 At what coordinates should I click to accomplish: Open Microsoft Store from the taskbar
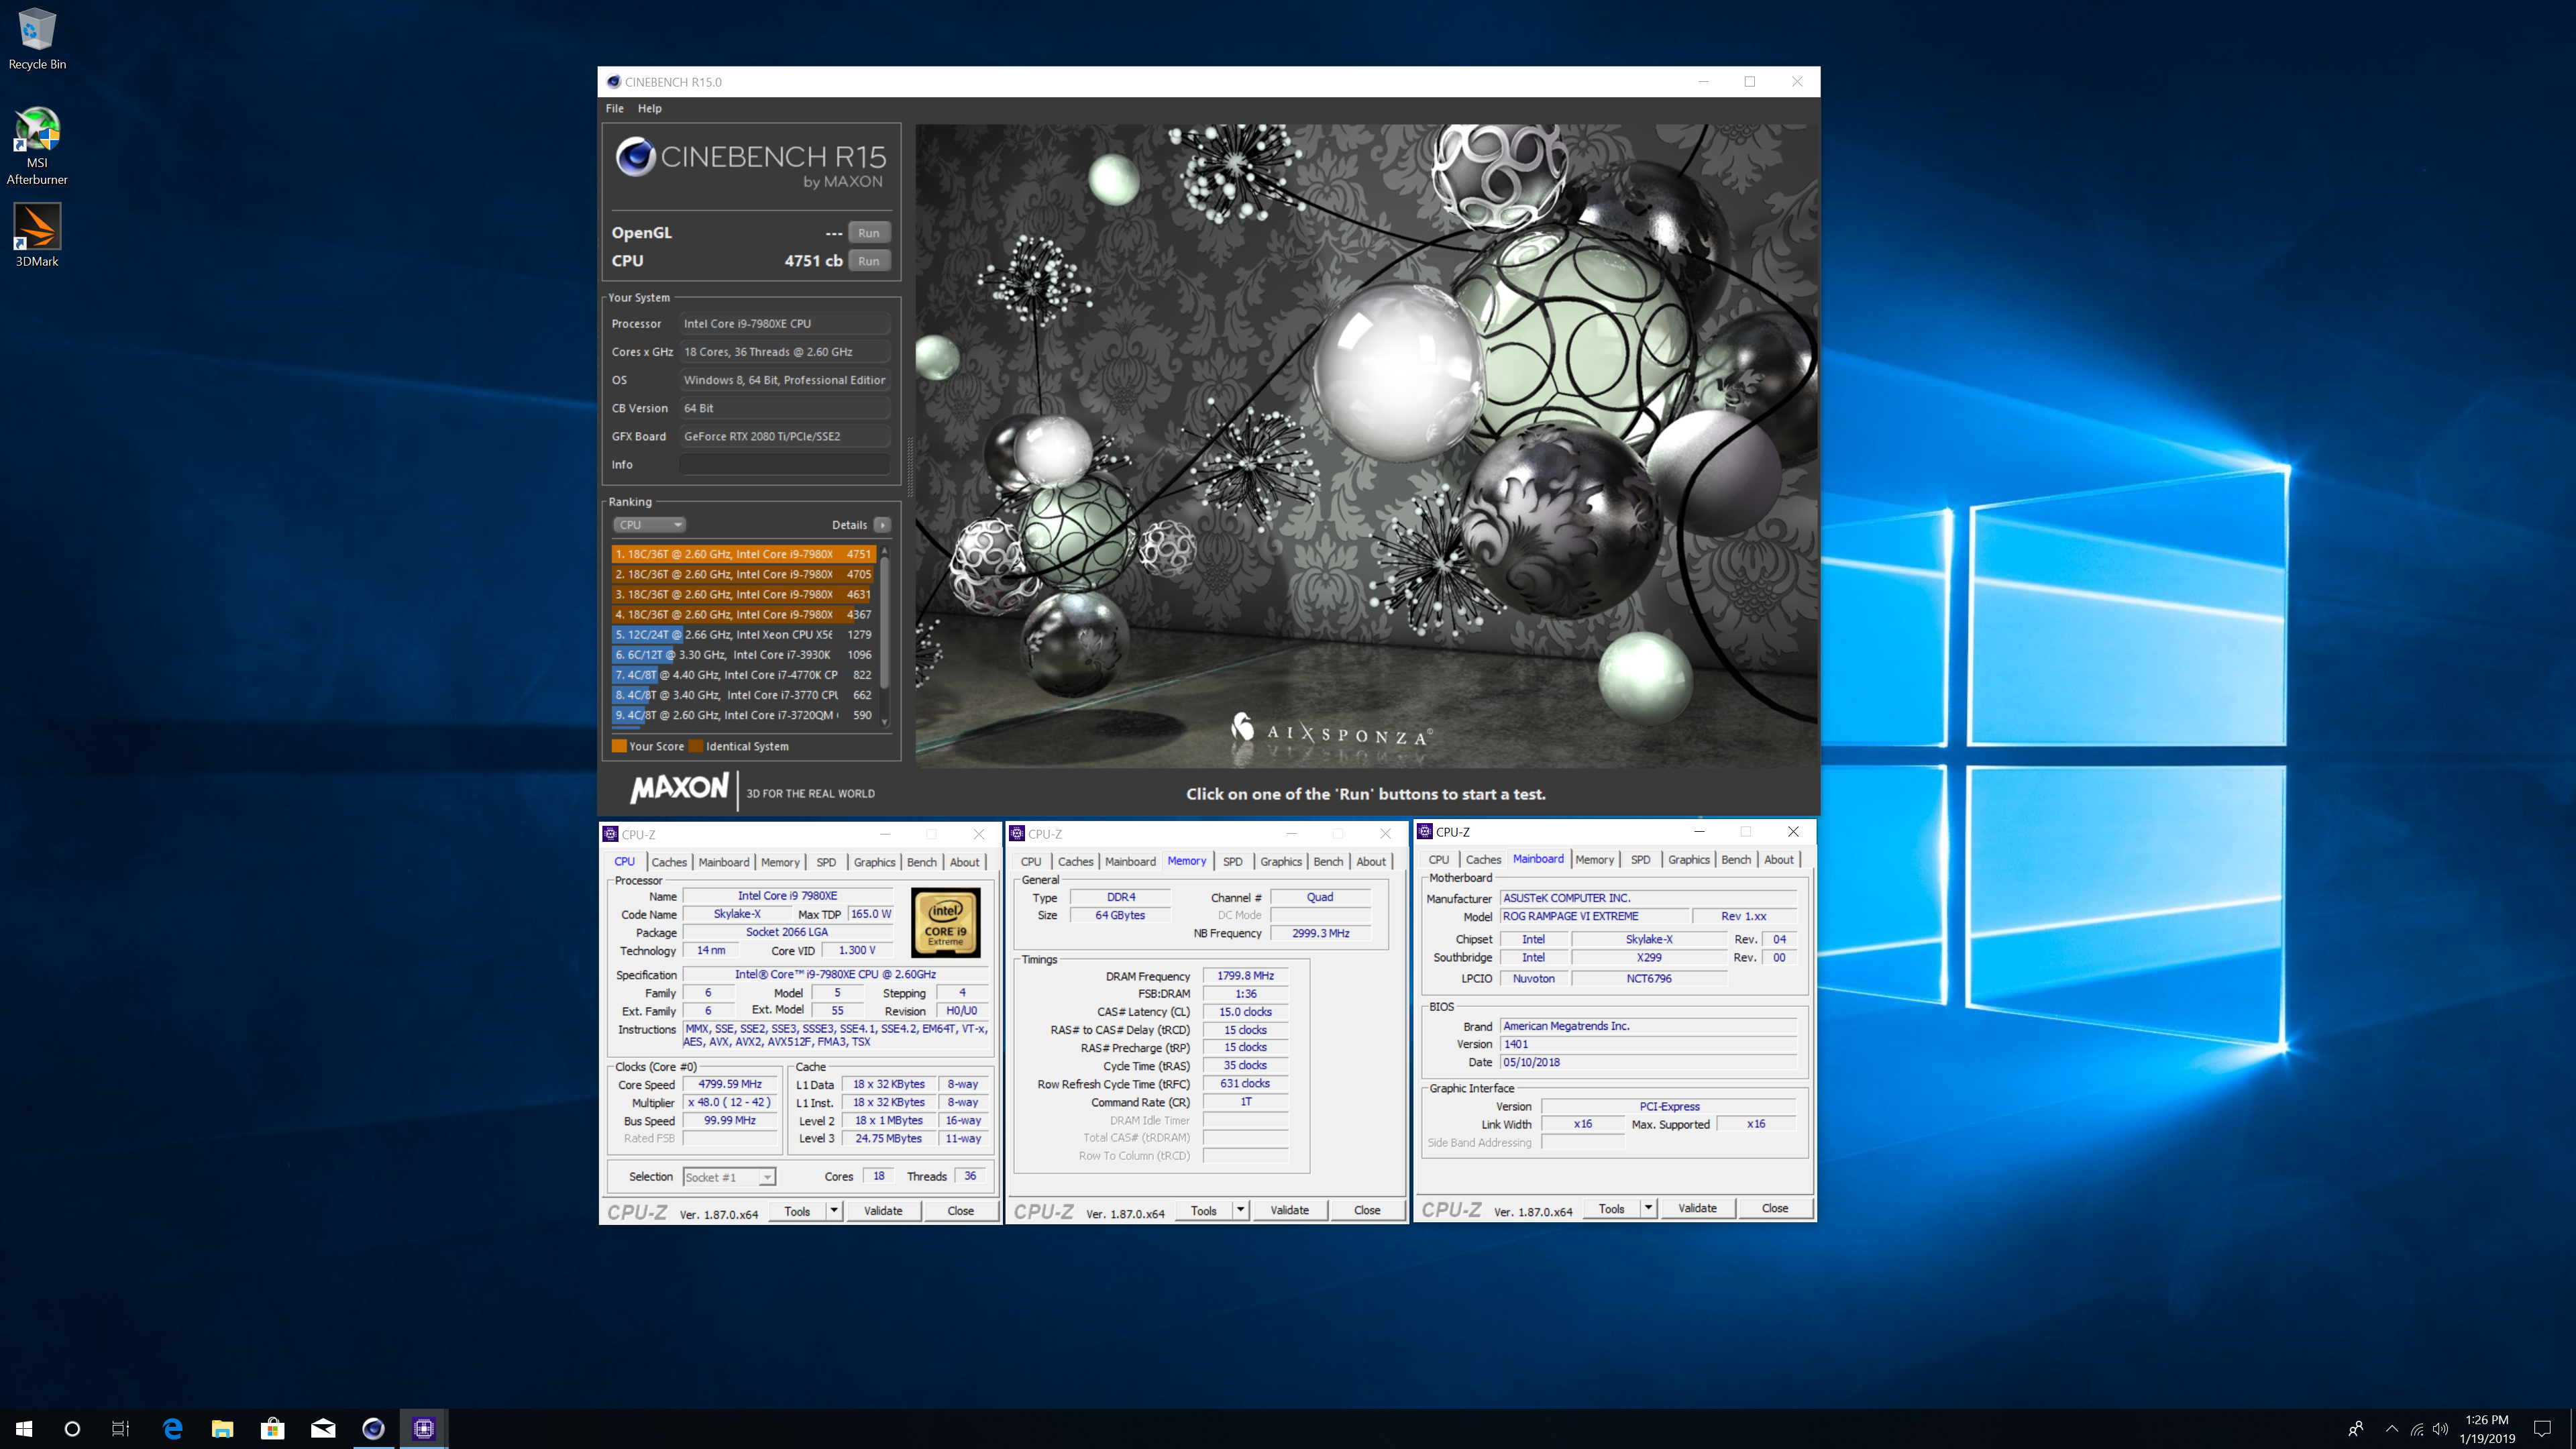[x=272, y=1428]
